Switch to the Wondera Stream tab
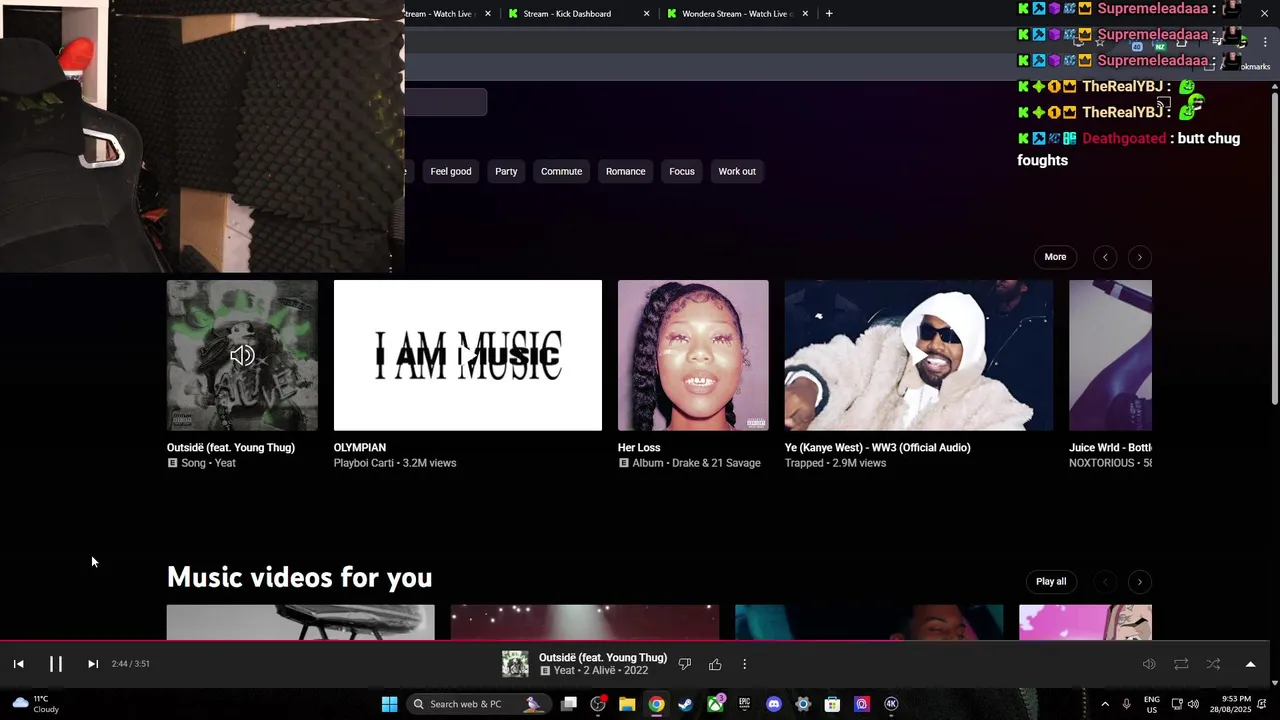Screen dimensions: 1280x720 pos(735,13)
